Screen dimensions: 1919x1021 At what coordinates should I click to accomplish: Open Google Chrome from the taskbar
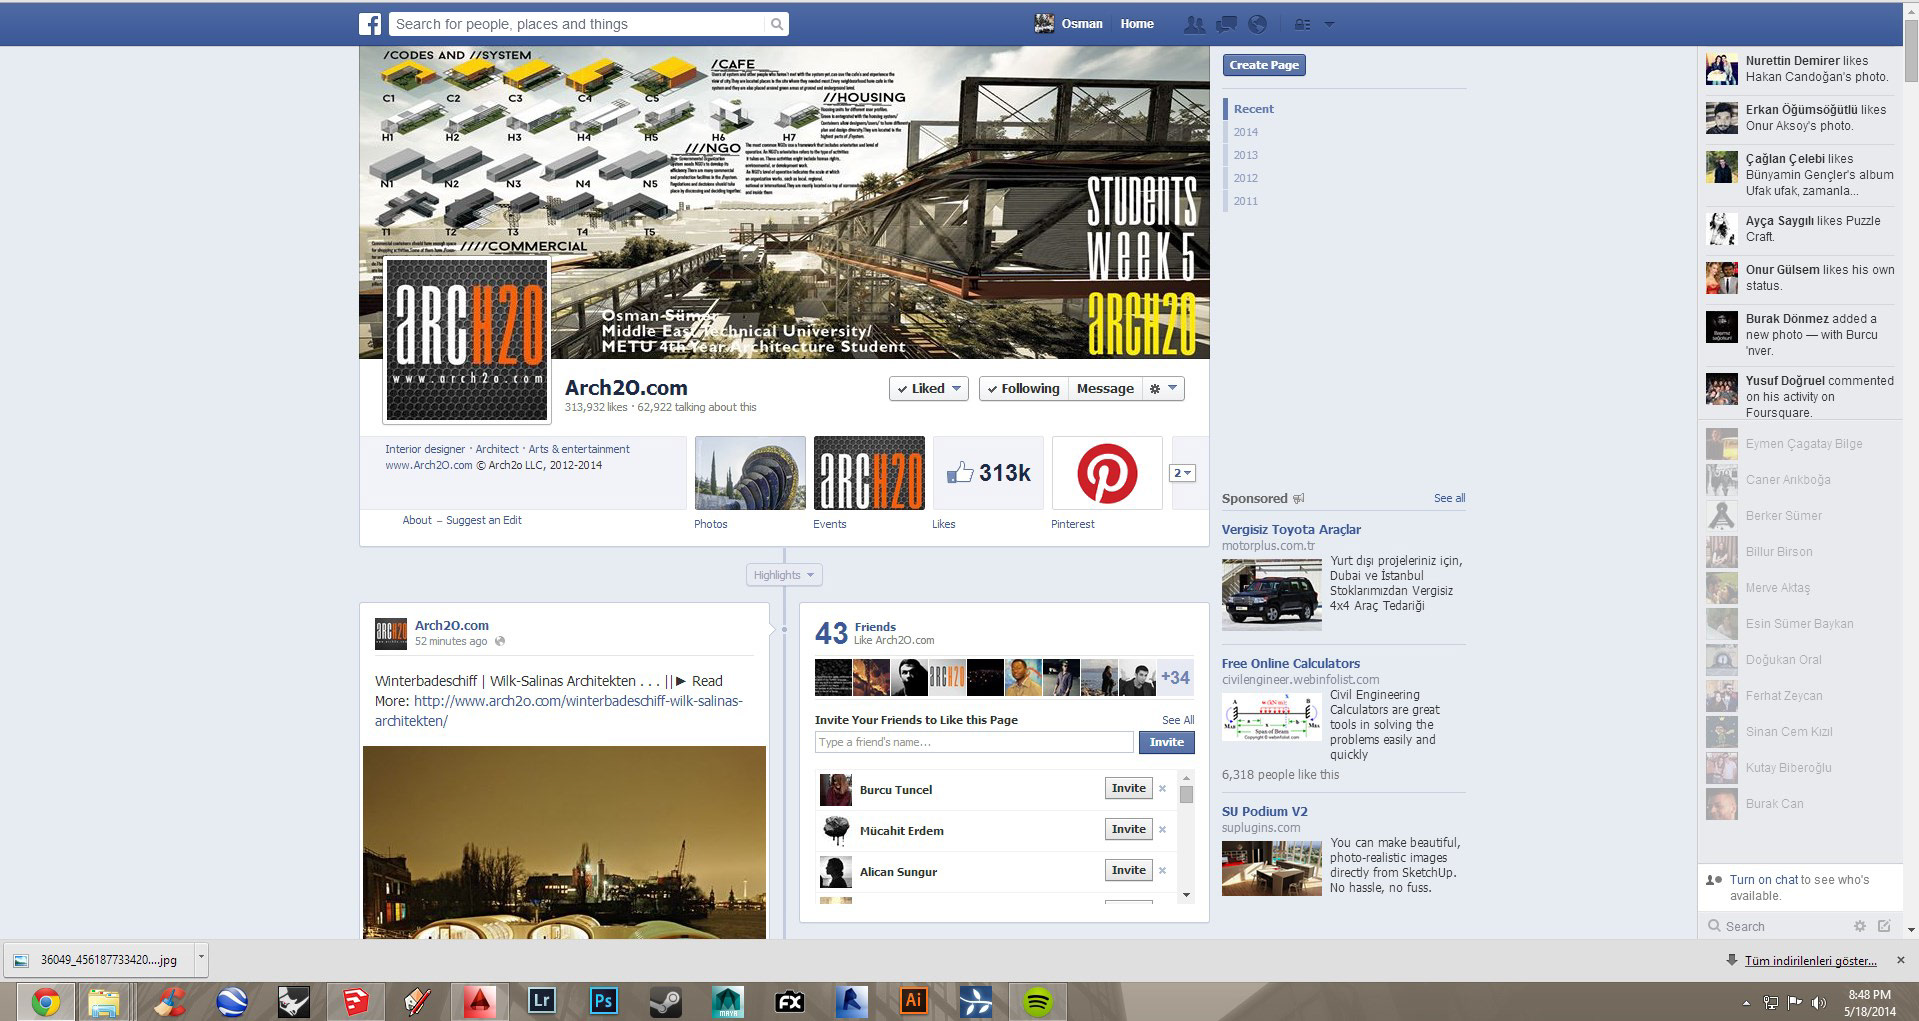tap(45, 1001)
